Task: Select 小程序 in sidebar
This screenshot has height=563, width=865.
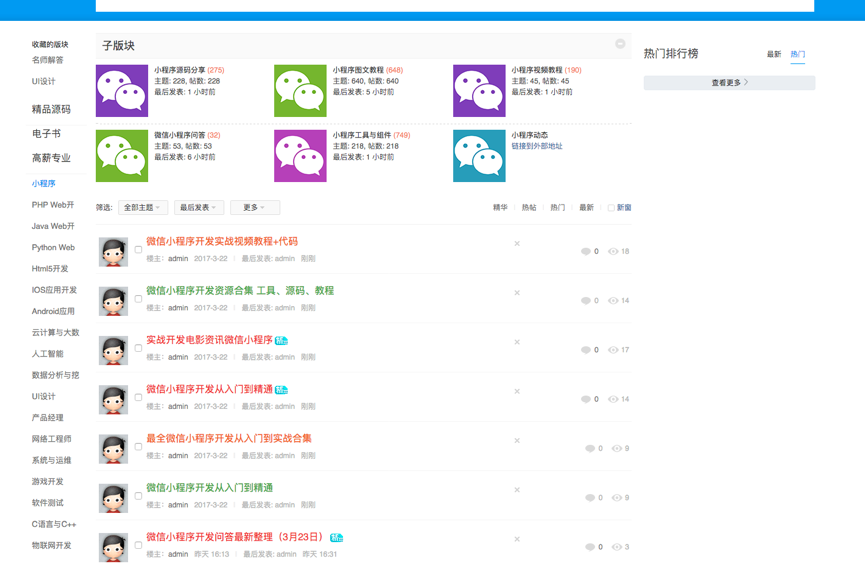Action: click(x=44, y=184)
